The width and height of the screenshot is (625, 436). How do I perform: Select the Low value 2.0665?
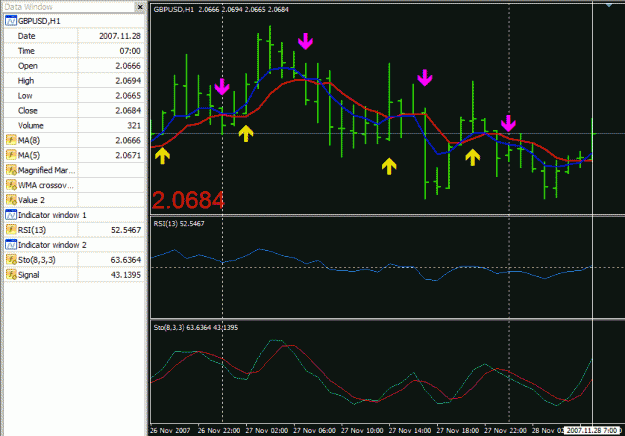point(128,96)
